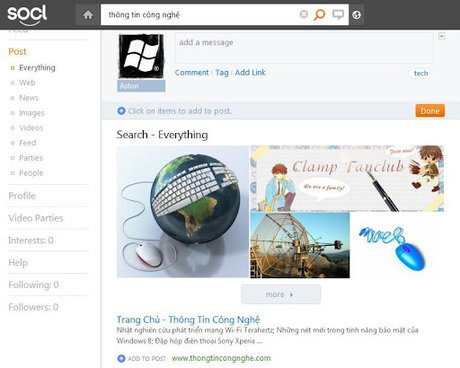Select the Web filter option

point(27,83)
